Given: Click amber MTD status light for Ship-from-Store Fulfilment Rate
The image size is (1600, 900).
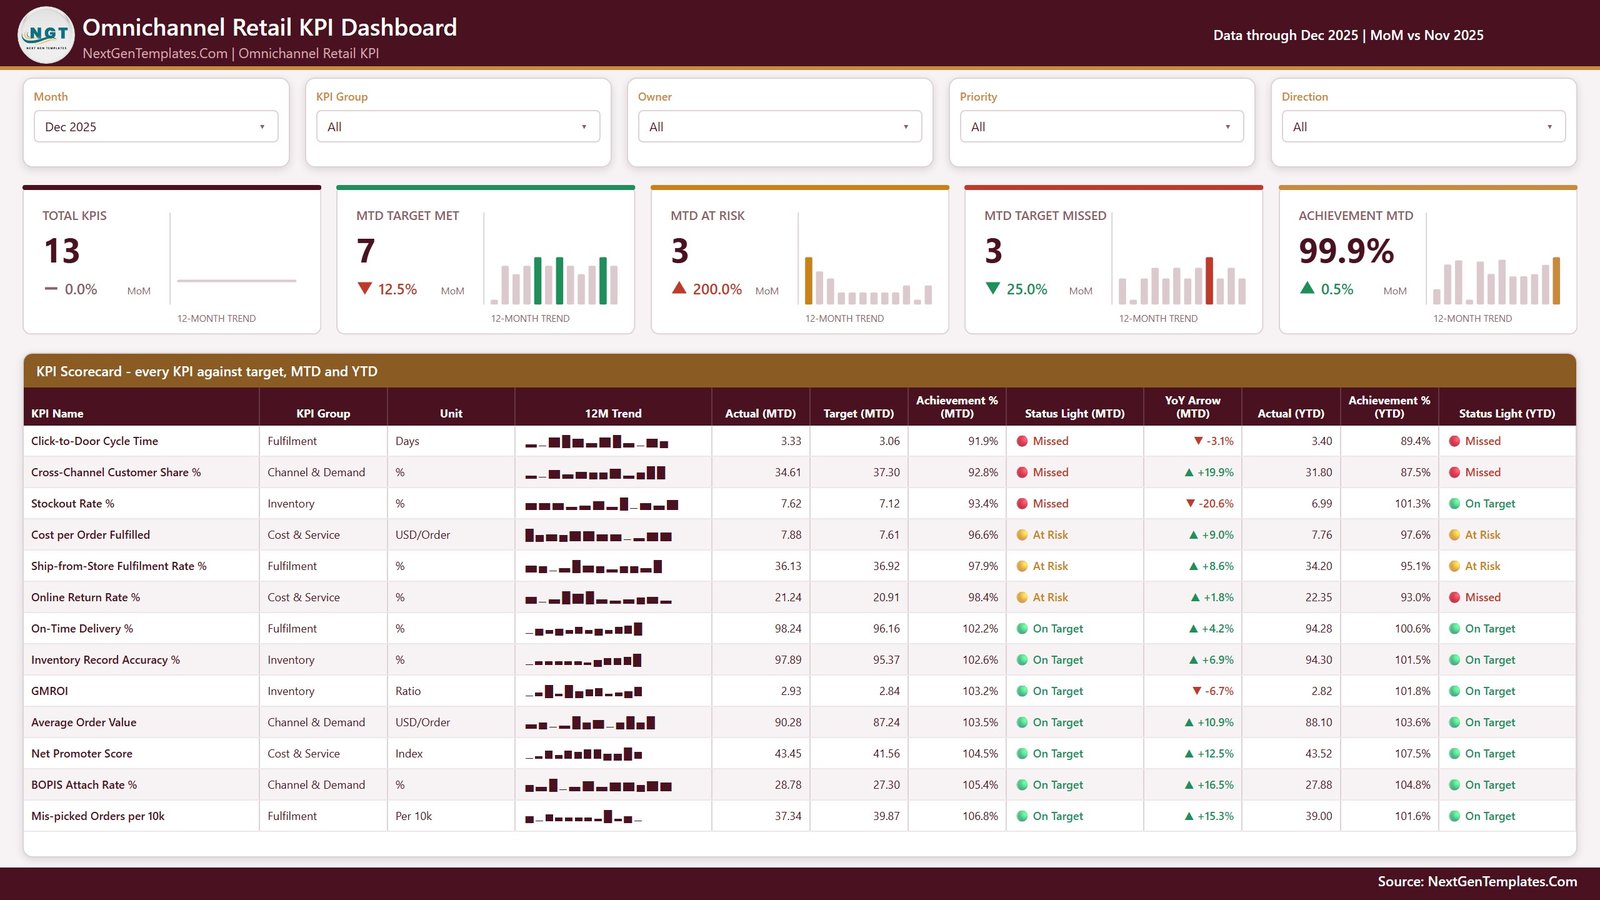Looking at the screenshot, I should pyautogui.click(x=1023, y=566).
